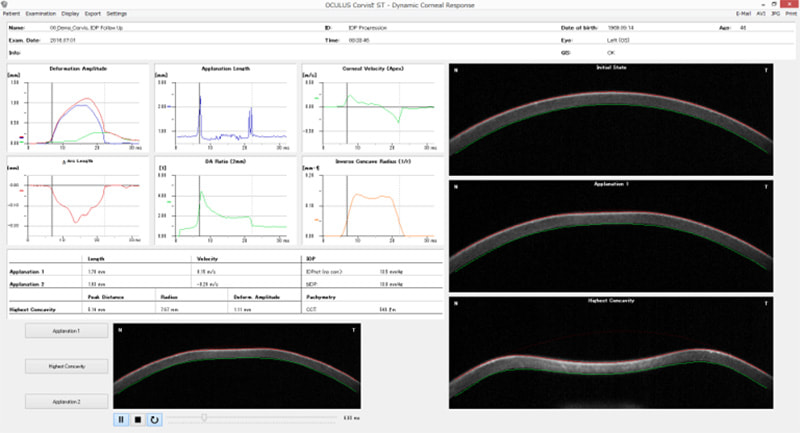Select the Initial State cornea image
Screen dimensions: 800x433
[611, 119]
